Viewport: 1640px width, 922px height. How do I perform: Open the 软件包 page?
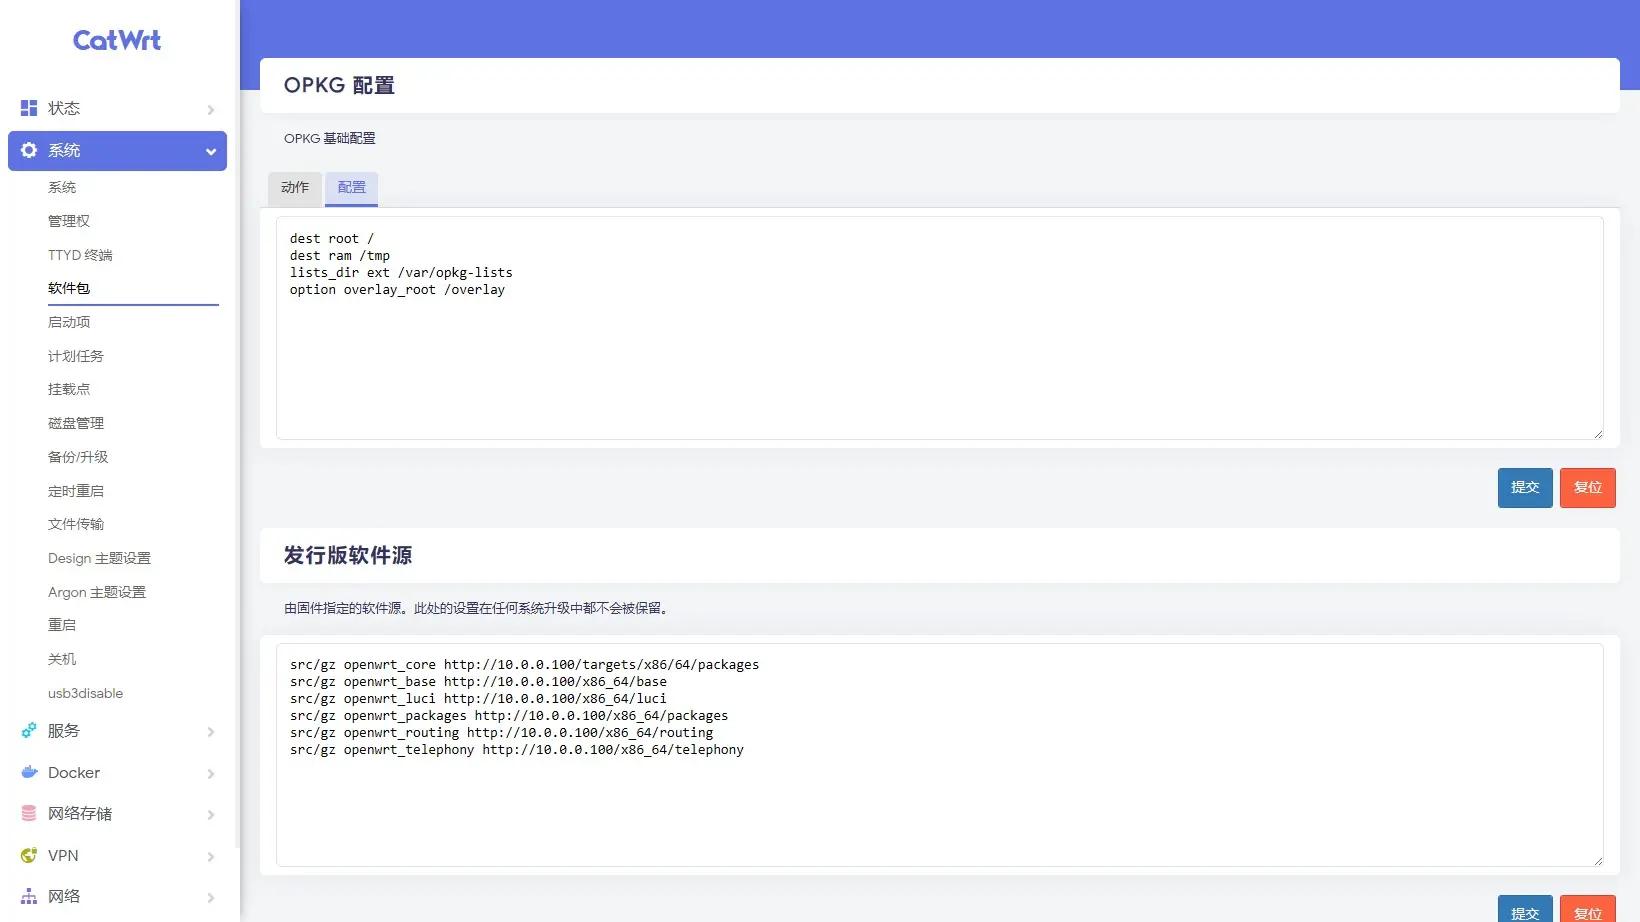(69, 288)
